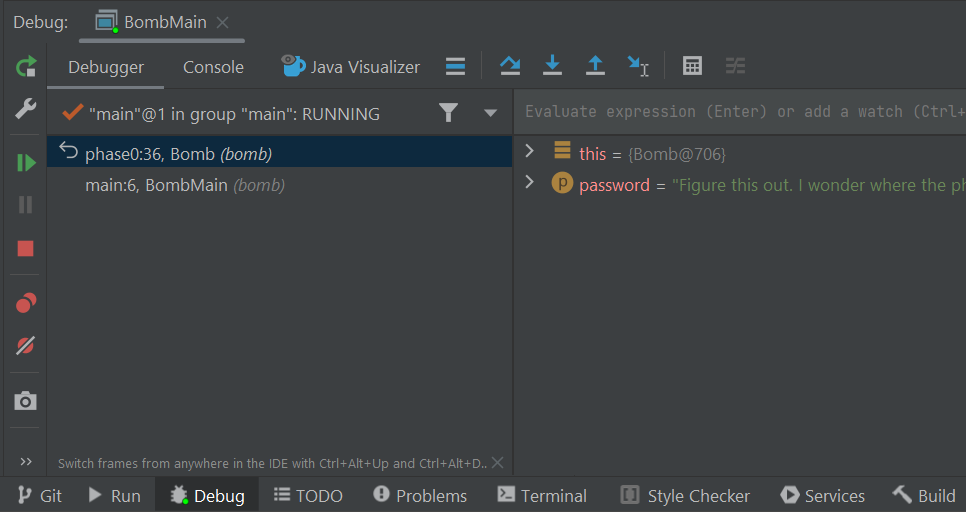The height and width of the screenshot is (512, 966).
Task: Select frame phase0:36, Bomb
Action: point(280,152)
